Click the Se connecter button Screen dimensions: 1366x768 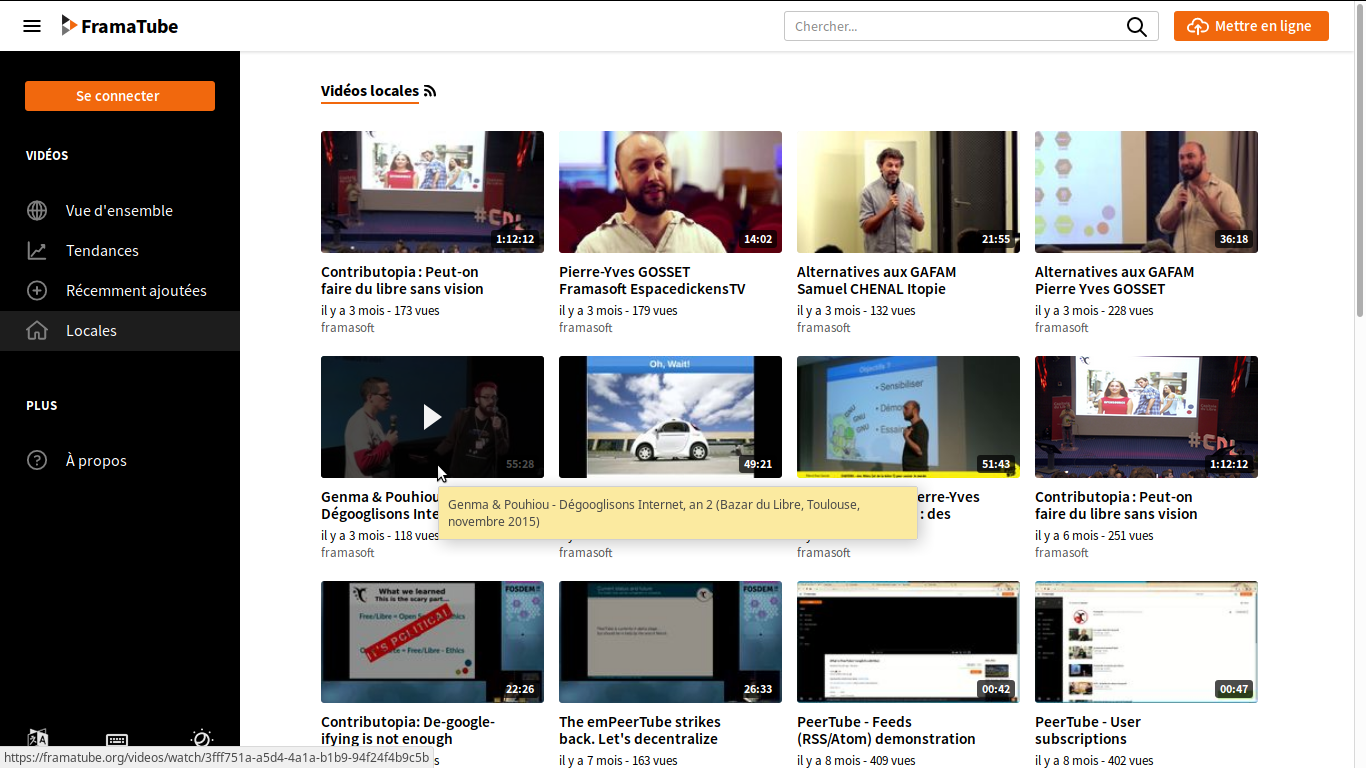pos(120,96)
